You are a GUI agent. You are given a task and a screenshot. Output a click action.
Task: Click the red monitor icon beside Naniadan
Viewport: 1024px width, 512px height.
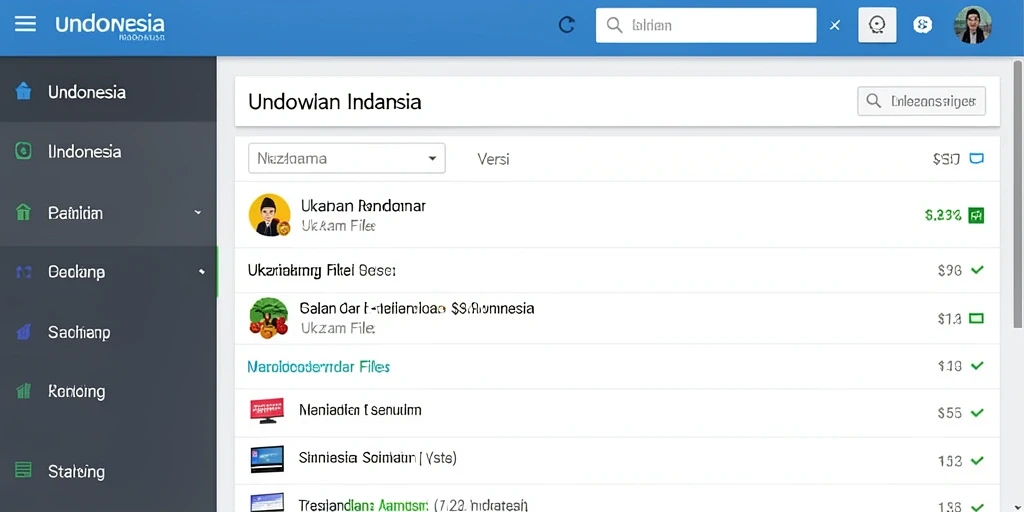(267, 411)
